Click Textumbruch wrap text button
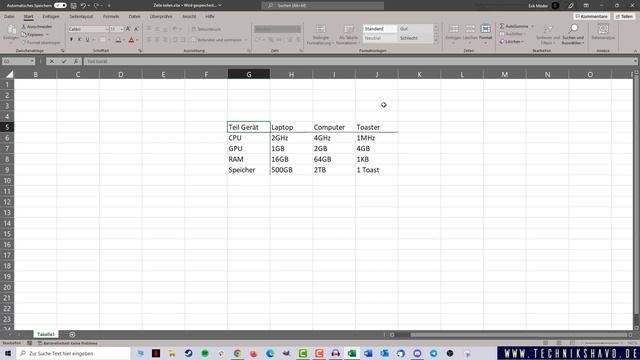Viewport: 640px width, 360px height. [207, 29]
